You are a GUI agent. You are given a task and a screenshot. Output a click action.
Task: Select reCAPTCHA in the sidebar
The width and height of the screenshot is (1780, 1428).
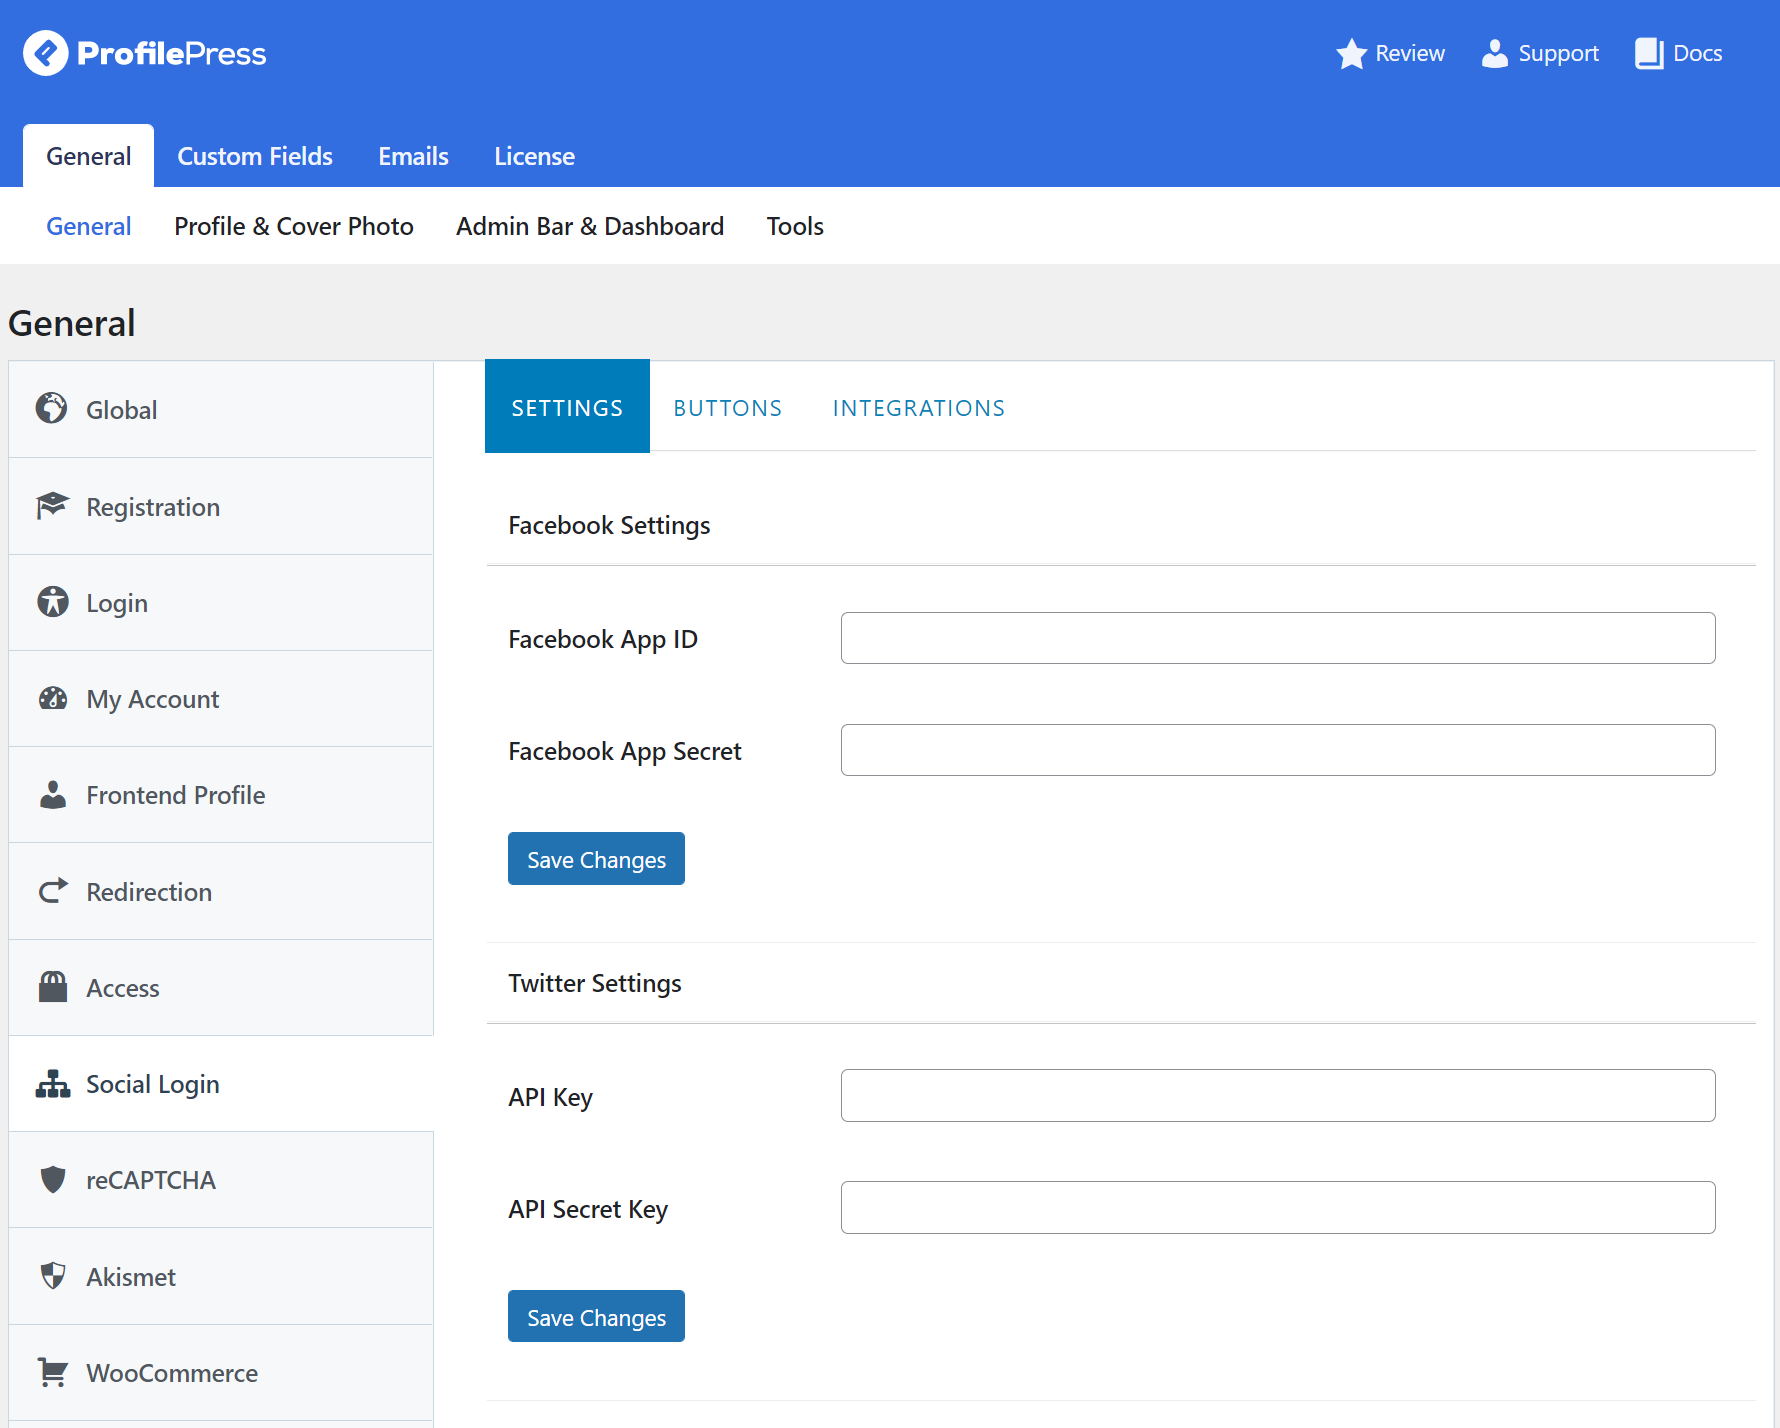[x=221, y=1179]
